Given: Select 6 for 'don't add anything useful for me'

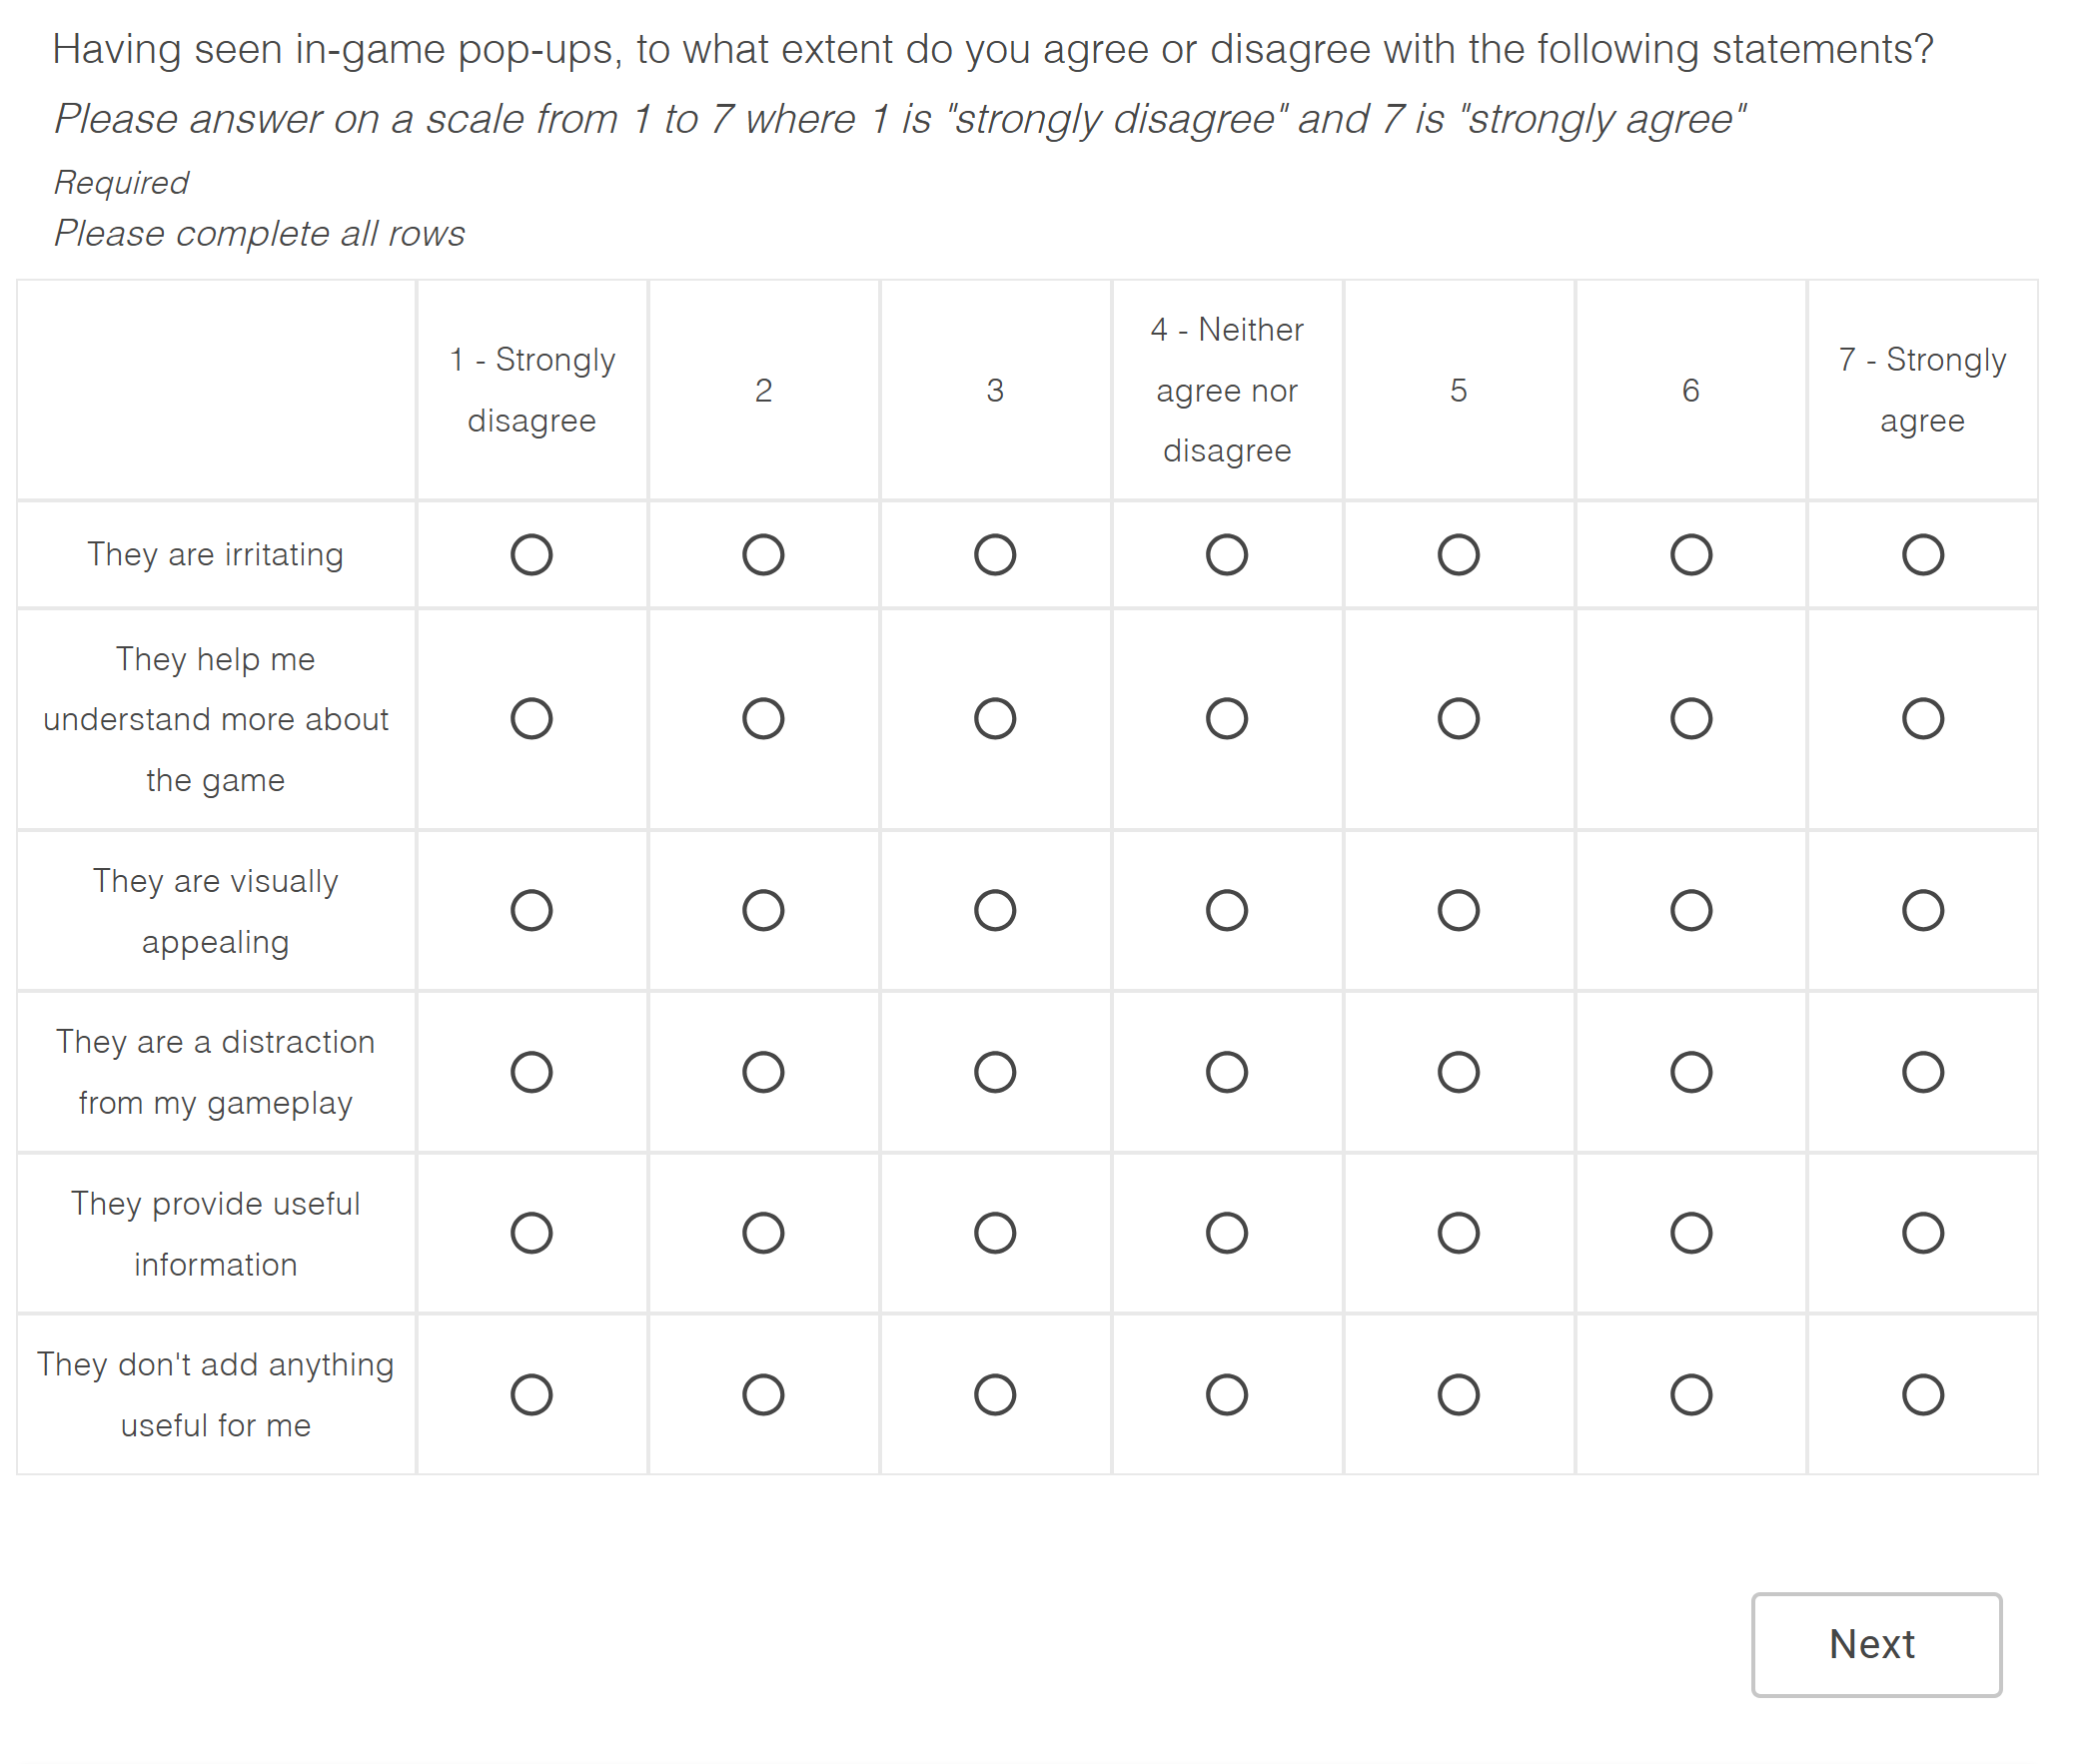Looking at the screenshot, I should click(1690, 1395).
